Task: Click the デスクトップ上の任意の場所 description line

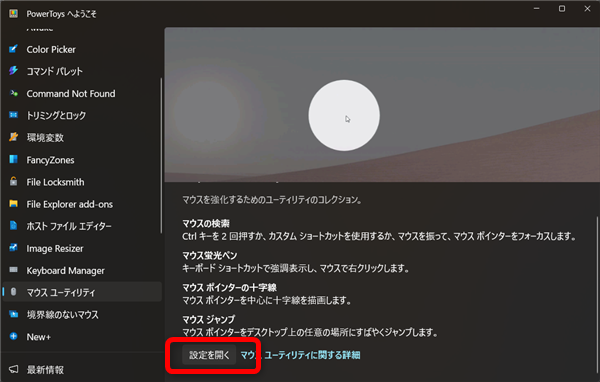Action: (x=310, y=332)
